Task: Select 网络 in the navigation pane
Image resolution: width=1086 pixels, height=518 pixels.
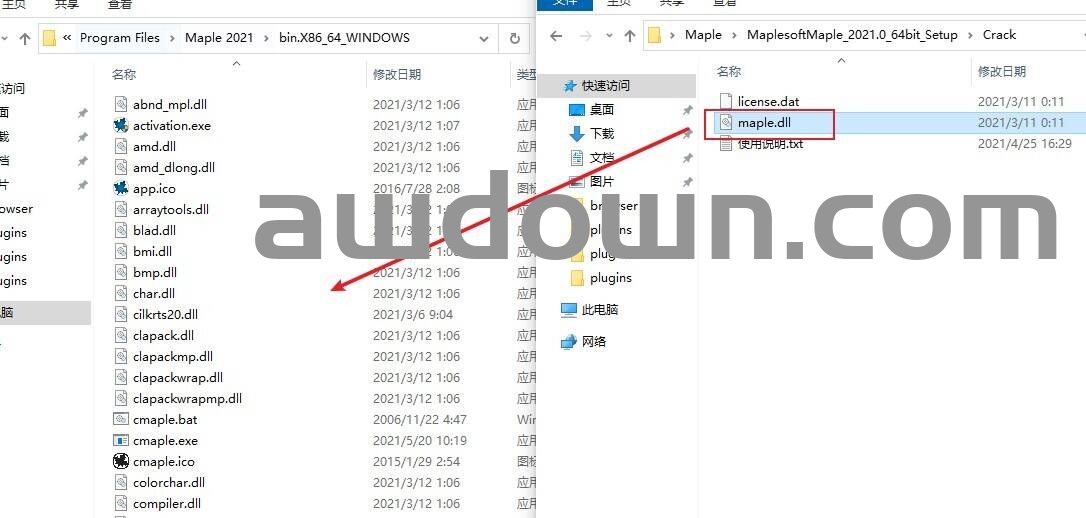Action: point(594,342)
